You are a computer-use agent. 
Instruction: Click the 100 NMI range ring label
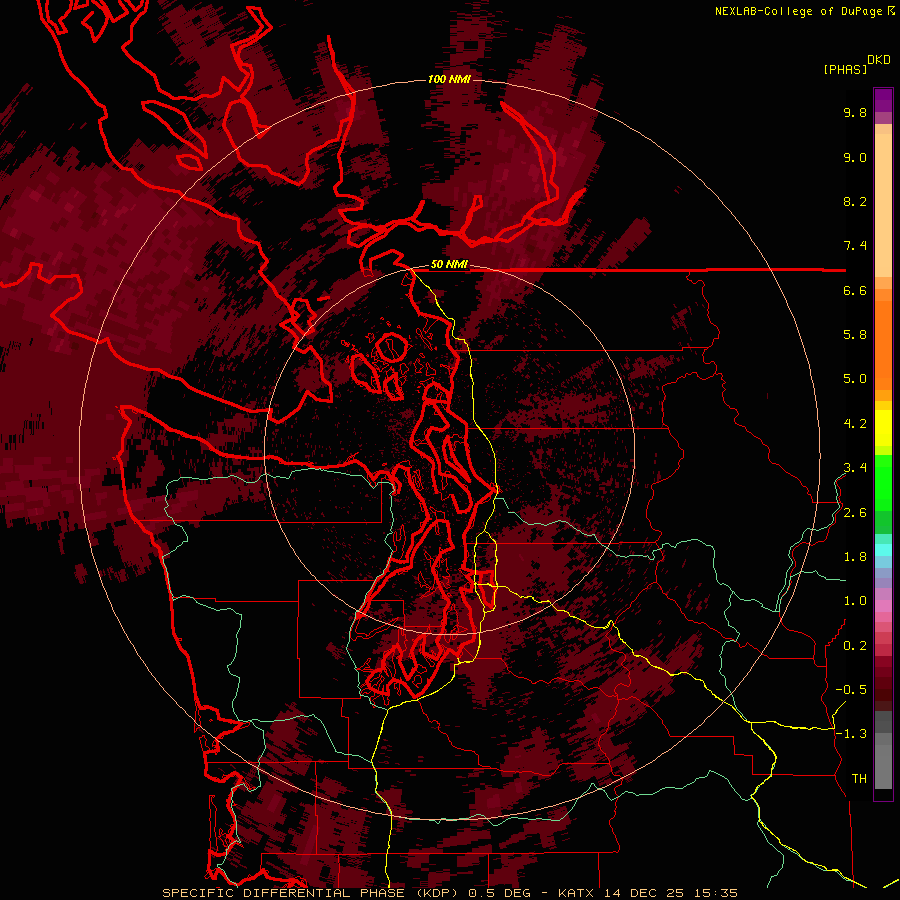[x=449, y=79]
